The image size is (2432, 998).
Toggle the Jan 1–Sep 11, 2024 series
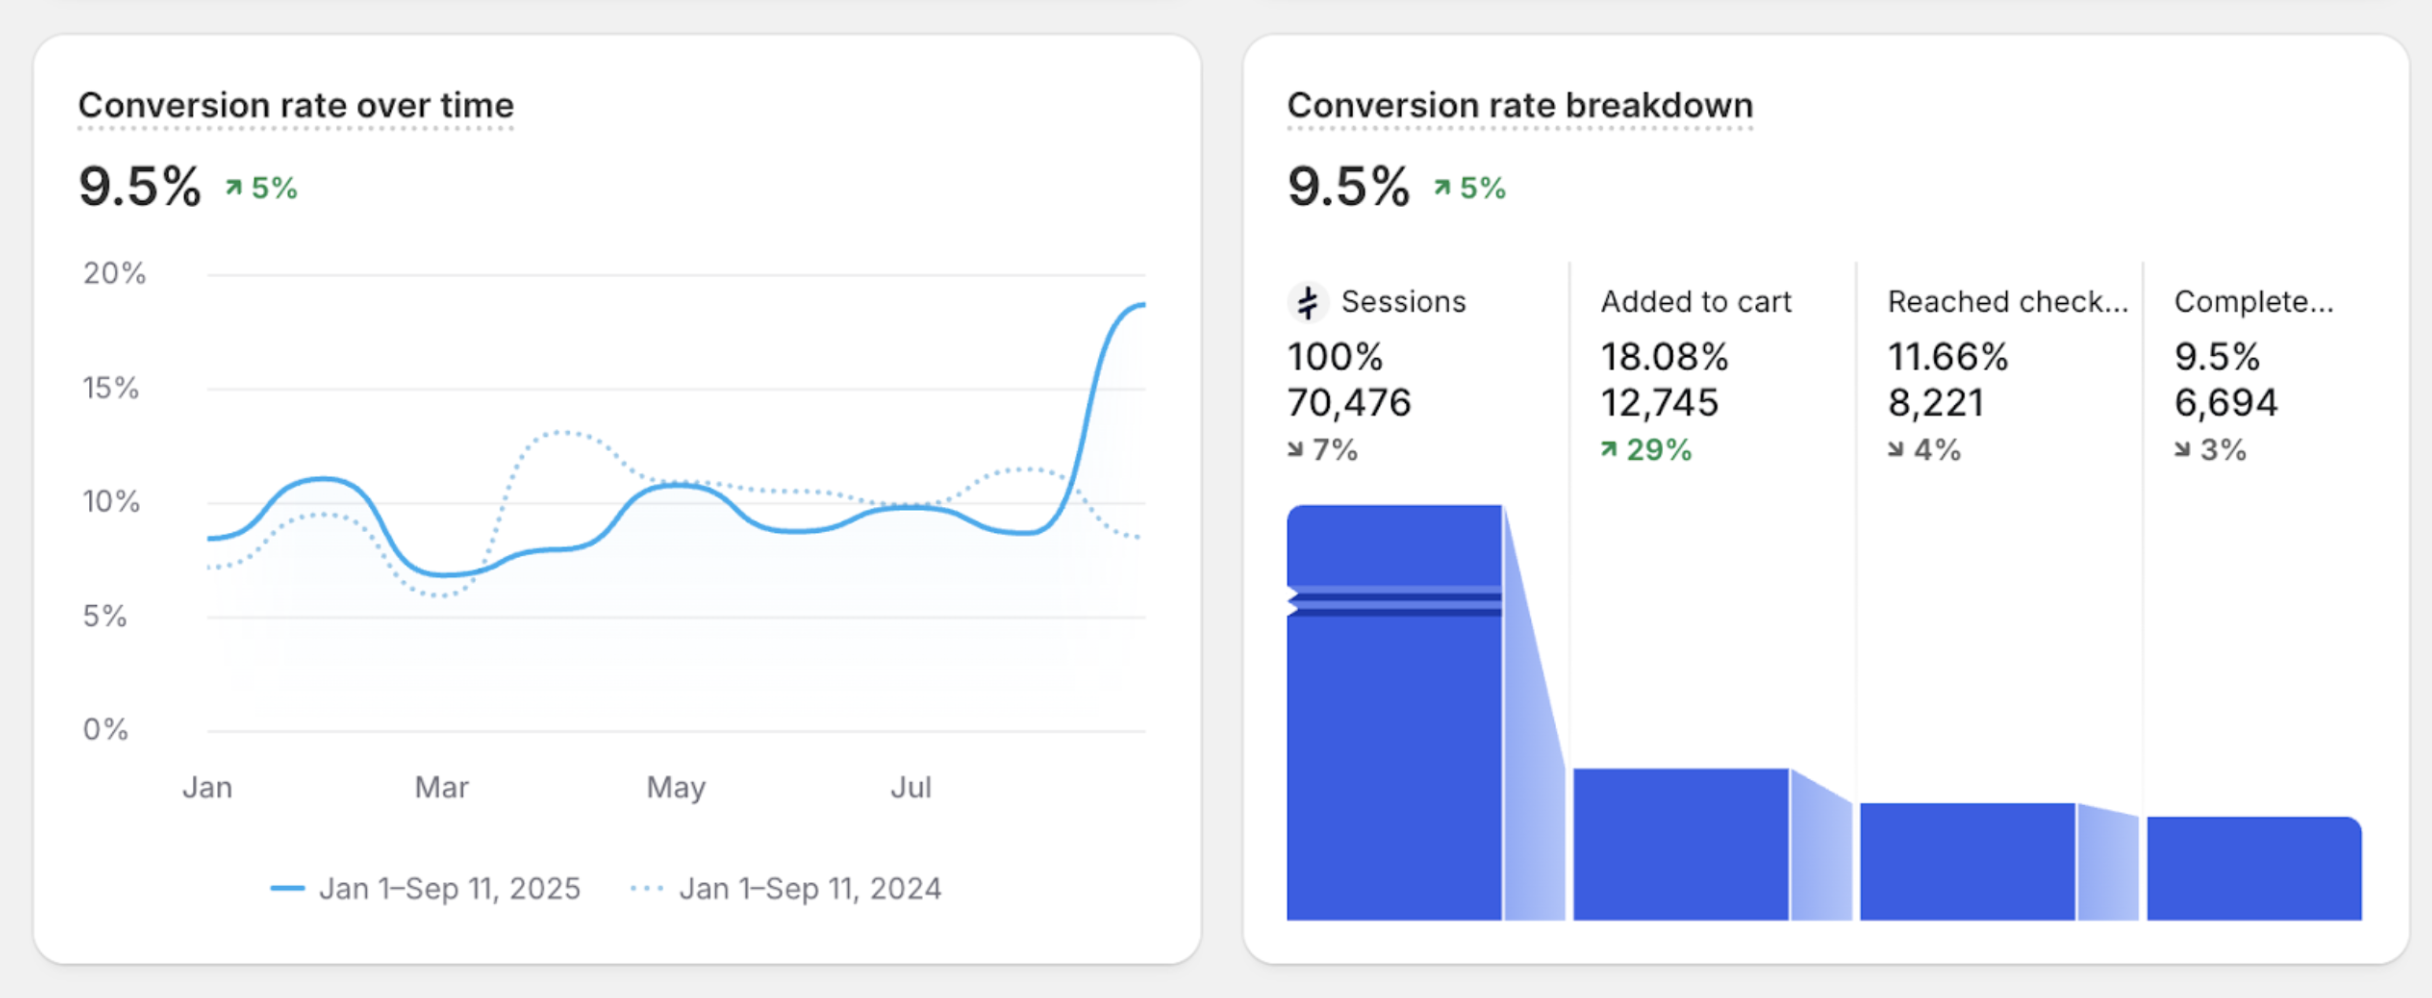tap(810, 888)
